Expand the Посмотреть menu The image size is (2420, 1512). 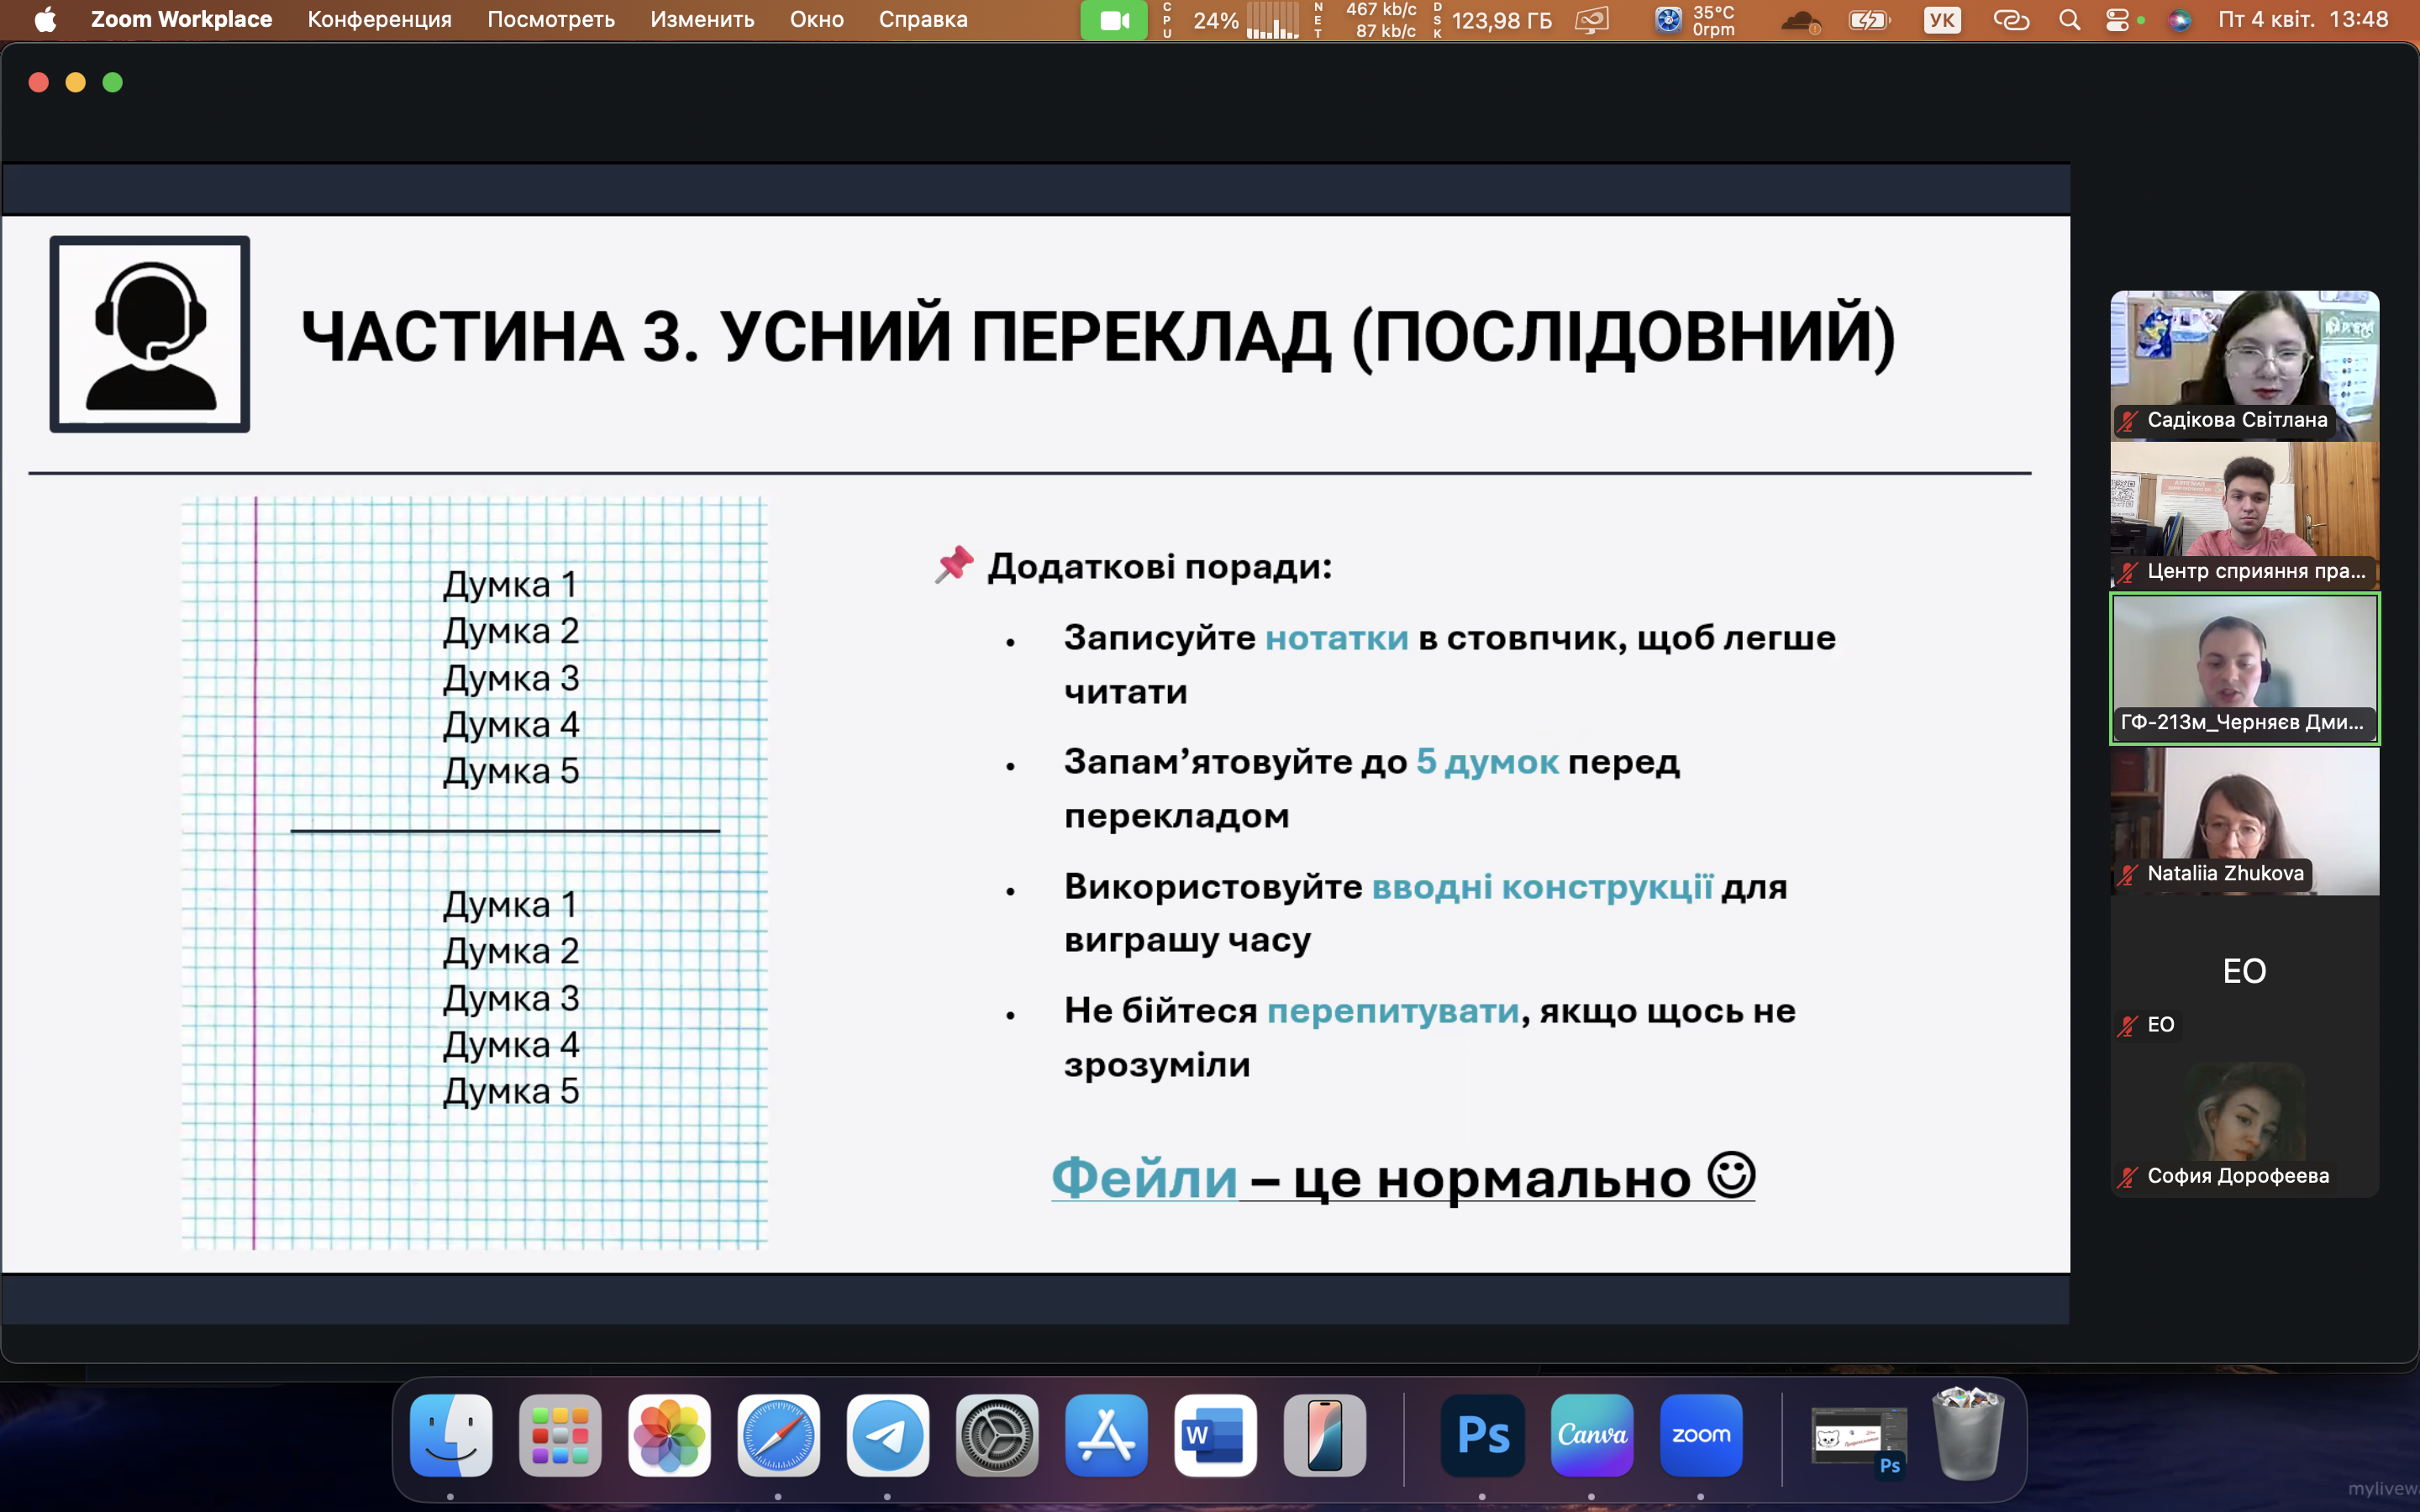[550, 20]
